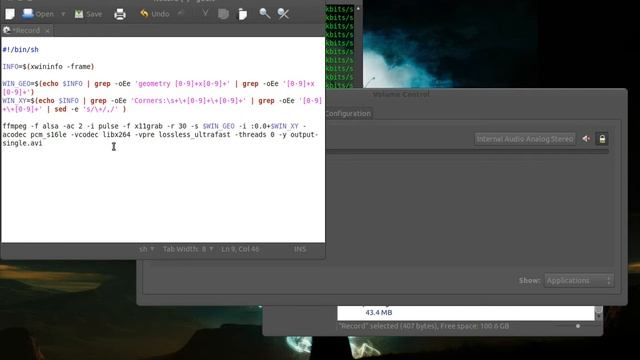Redo the last undone action
The height and width of the screenshot is (360, 640).
coord(181,14)
